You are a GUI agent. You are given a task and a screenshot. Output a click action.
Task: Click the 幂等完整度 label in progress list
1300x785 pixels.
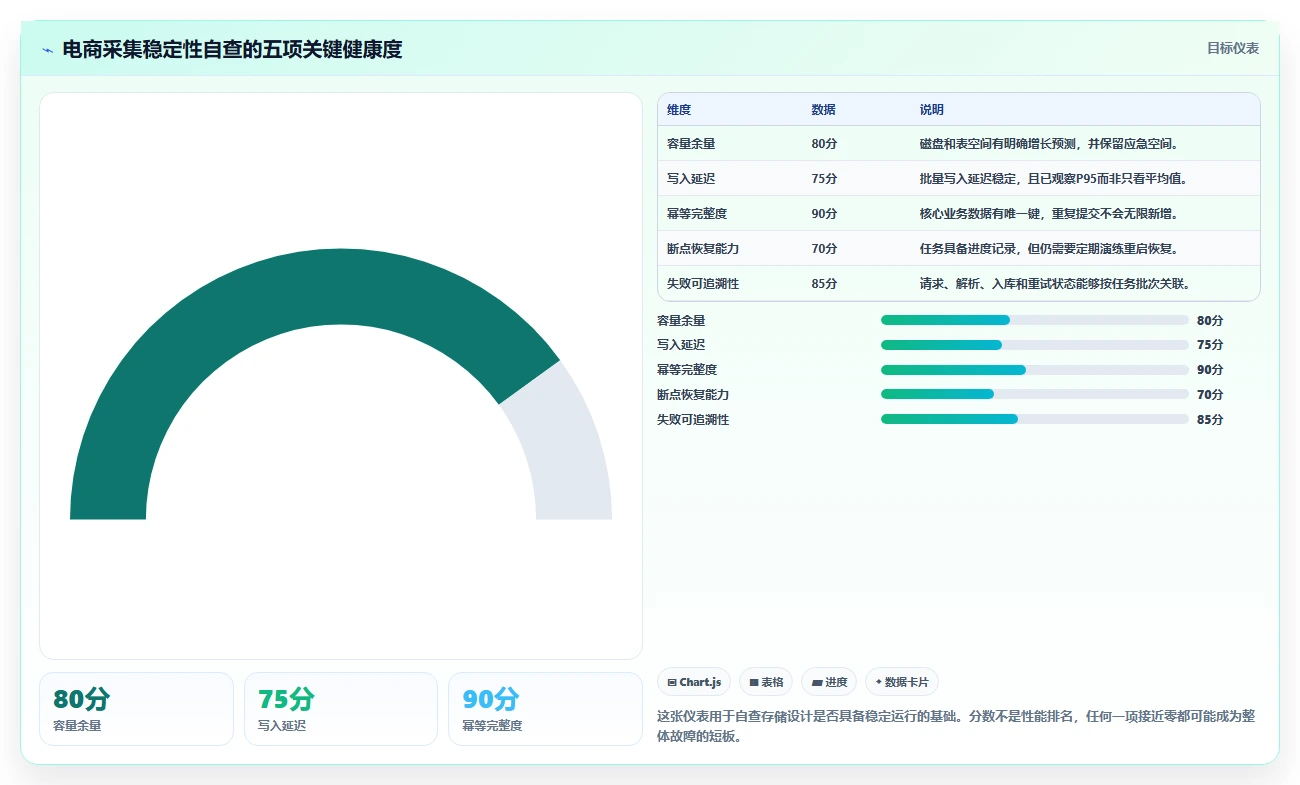click(687, 370)
